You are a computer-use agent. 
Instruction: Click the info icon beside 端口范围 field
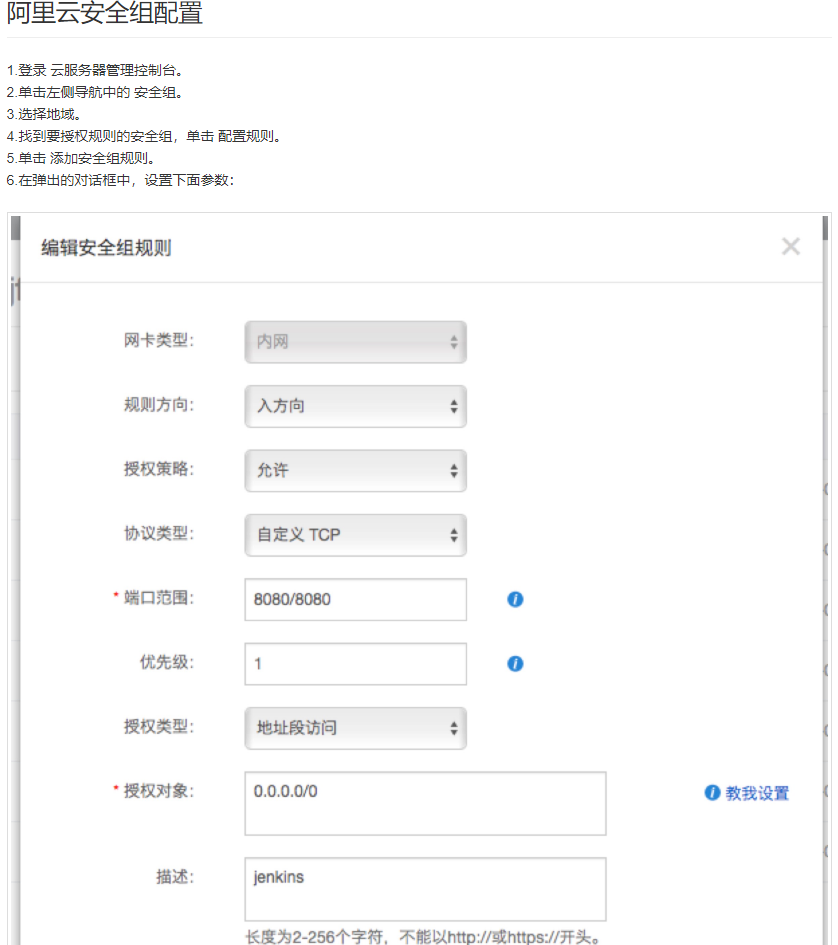tap(514, 599)
